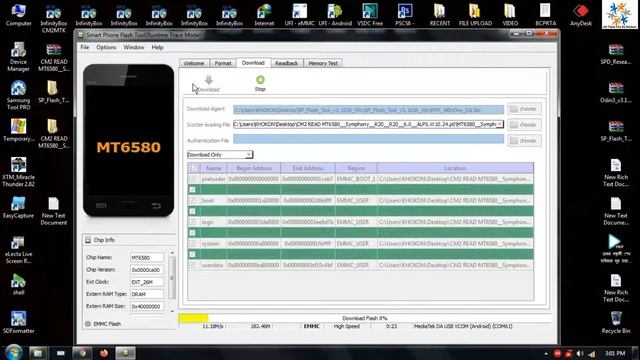Open the SPD_Resea archive icon
This screenshot has width=640, height=360.
click(616, 53)
